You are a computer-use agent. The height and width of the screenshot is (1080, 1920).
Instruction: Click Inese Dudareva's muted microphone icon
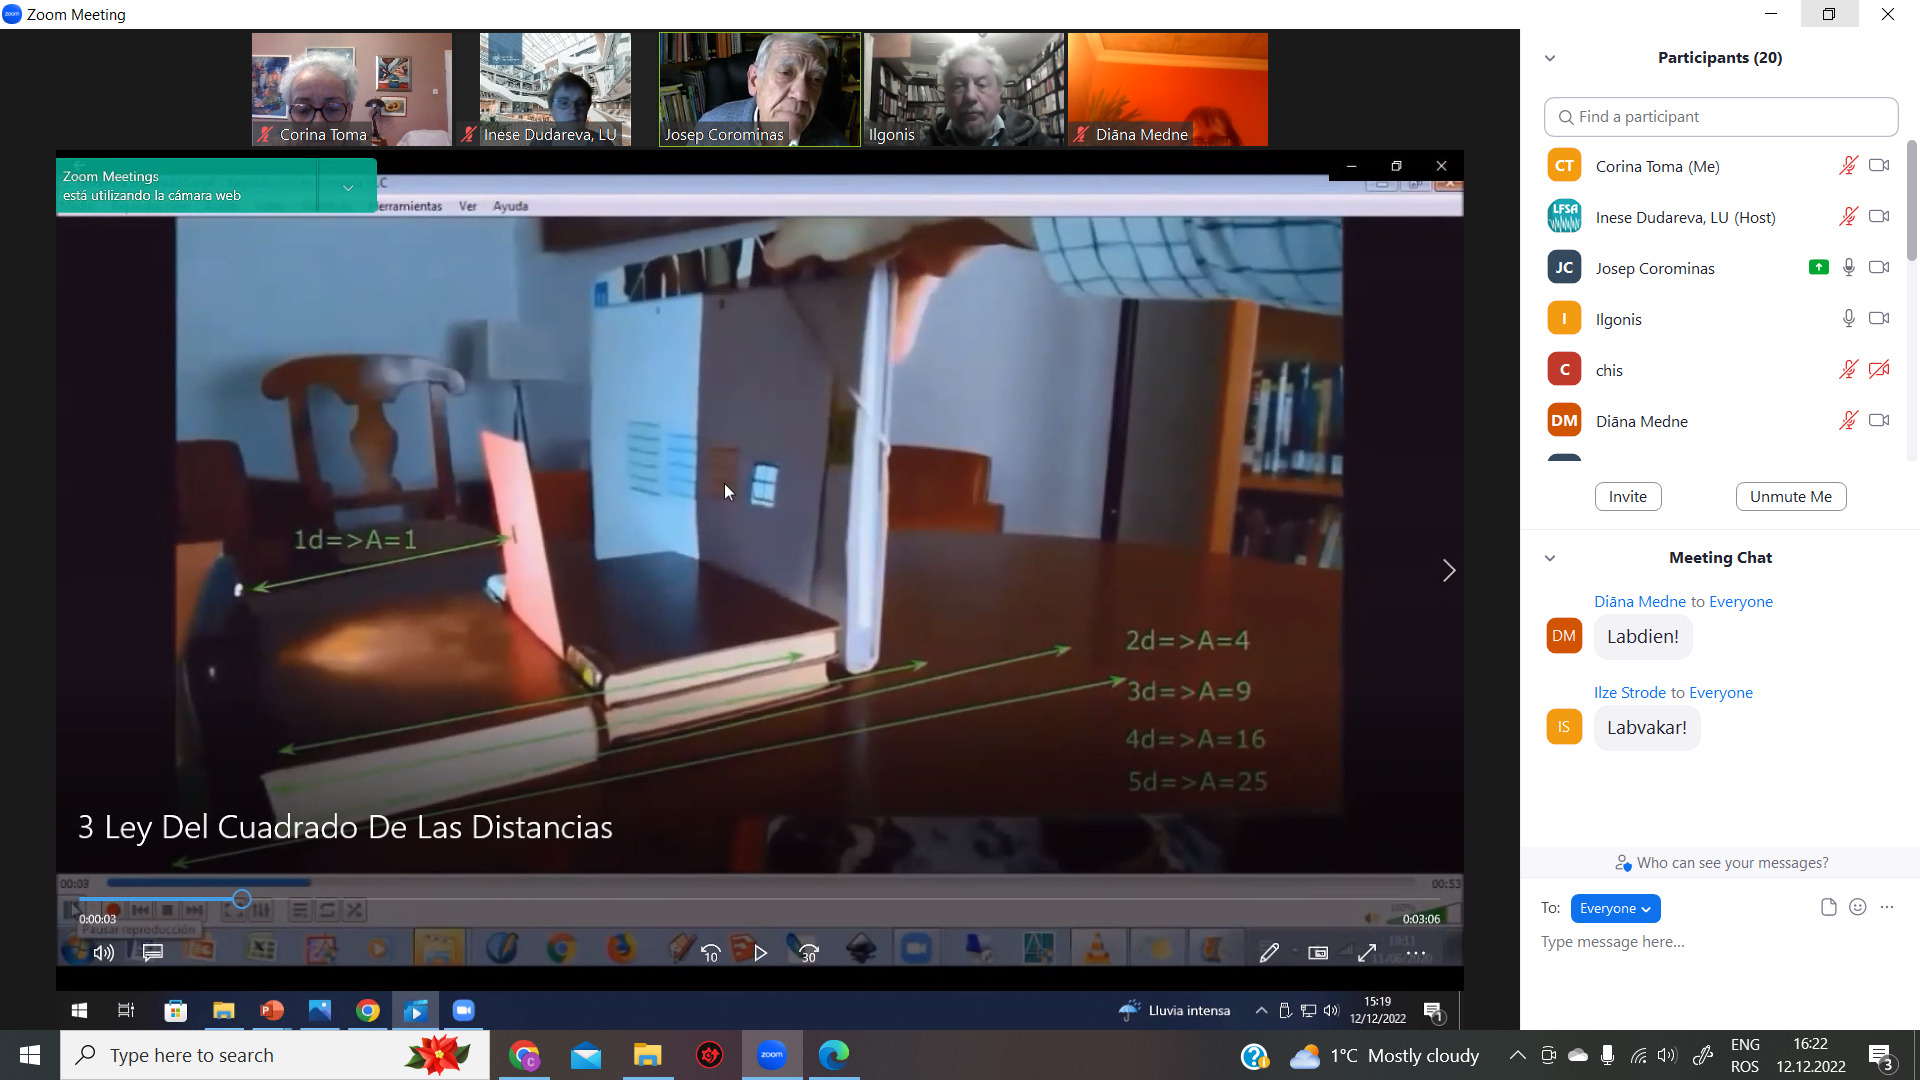tap(1848, 217)
